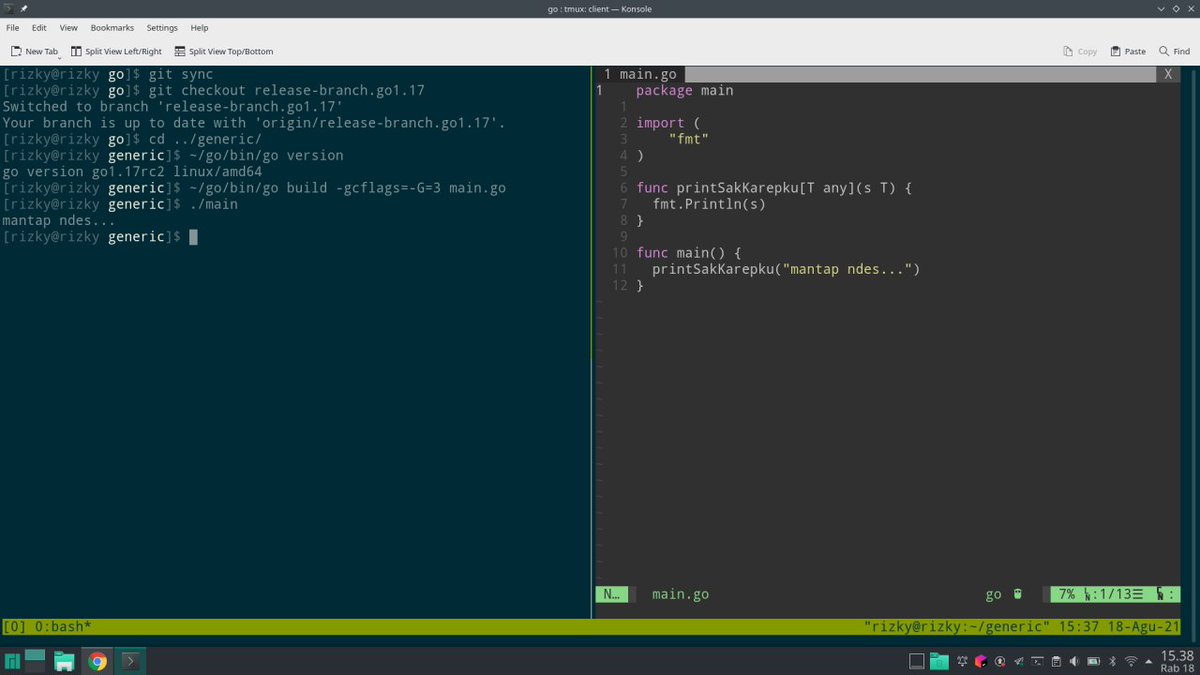Click the software updates tray icon
The width and height of the screenshot is (1200, 675).
pyautogui.click(x=1000, y=661)
